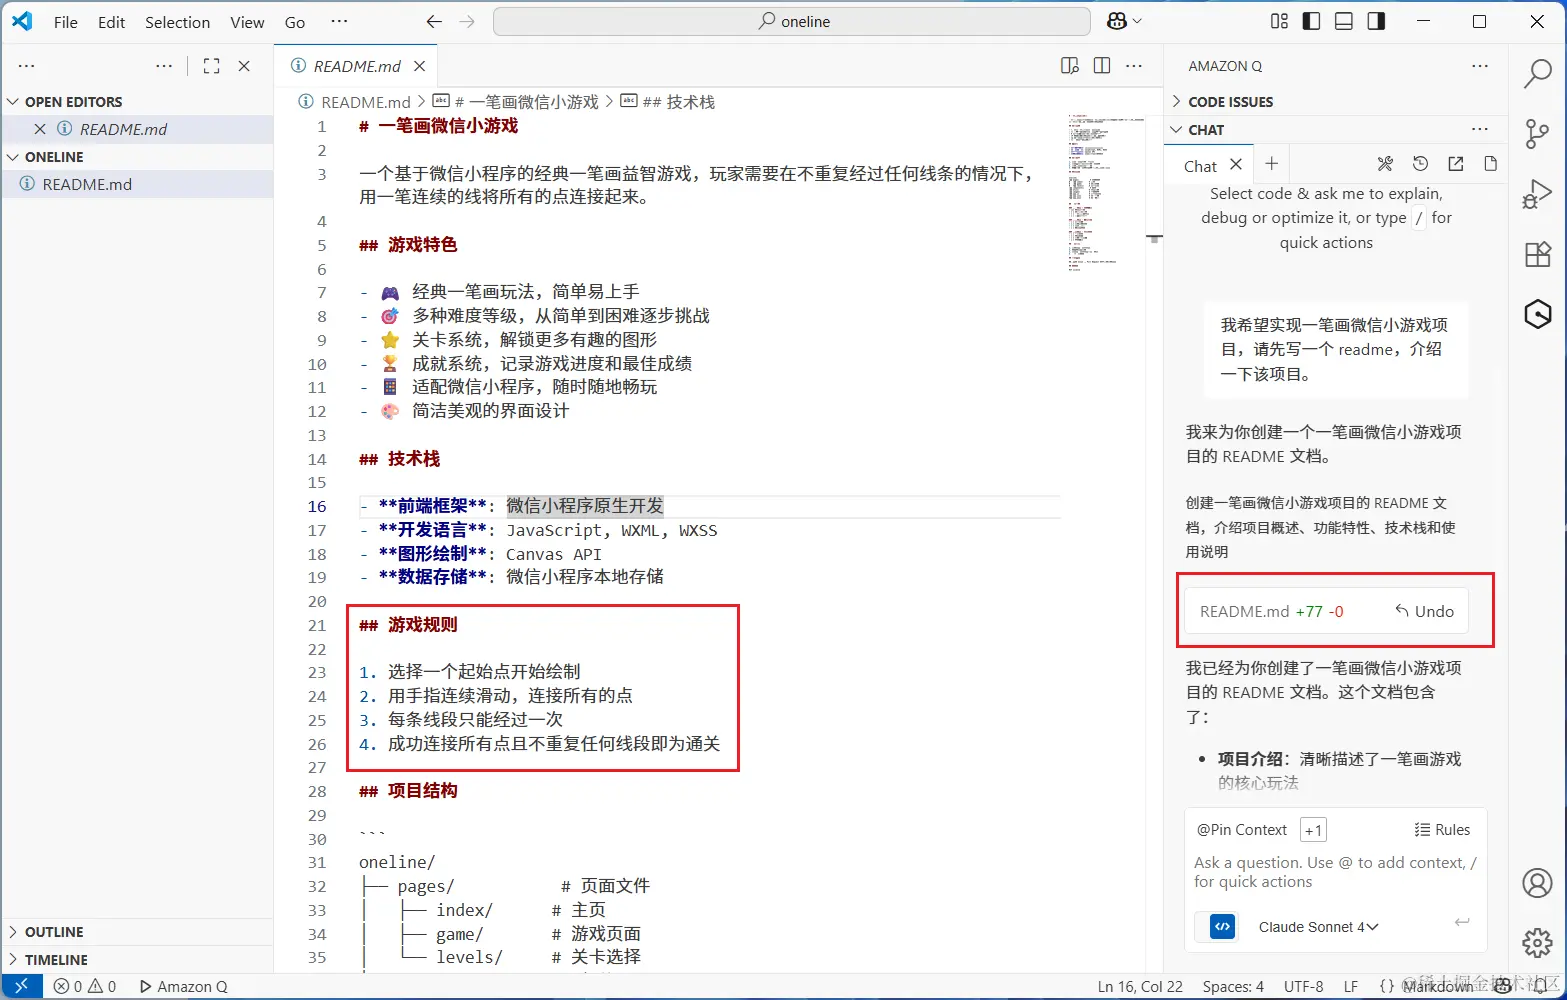Screen dimensions: 1567x1000
Task: Open the Extensions view
Action: [x=1537, y=254]
